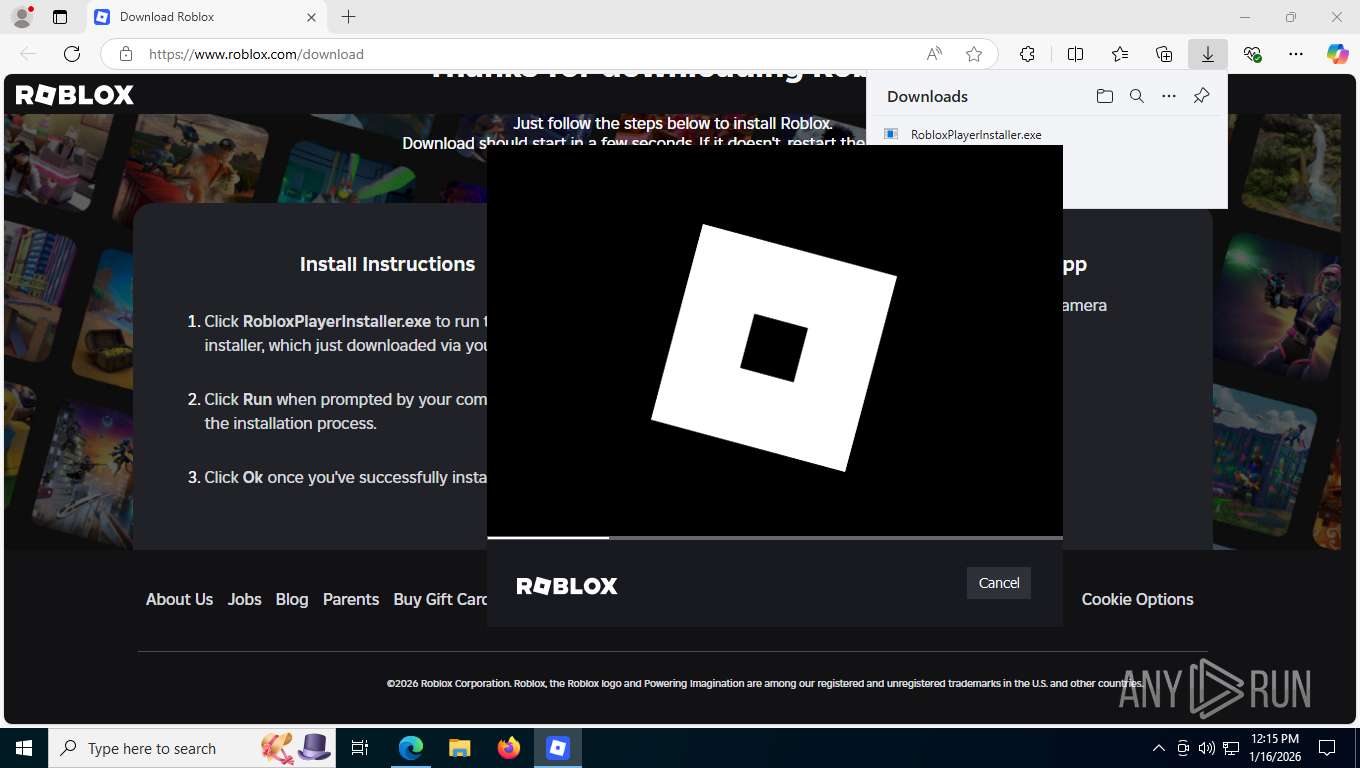This screenshot has height=768, width=1360.
Task: Open the Jobs footer link
Action: click(x=244, y=599)
